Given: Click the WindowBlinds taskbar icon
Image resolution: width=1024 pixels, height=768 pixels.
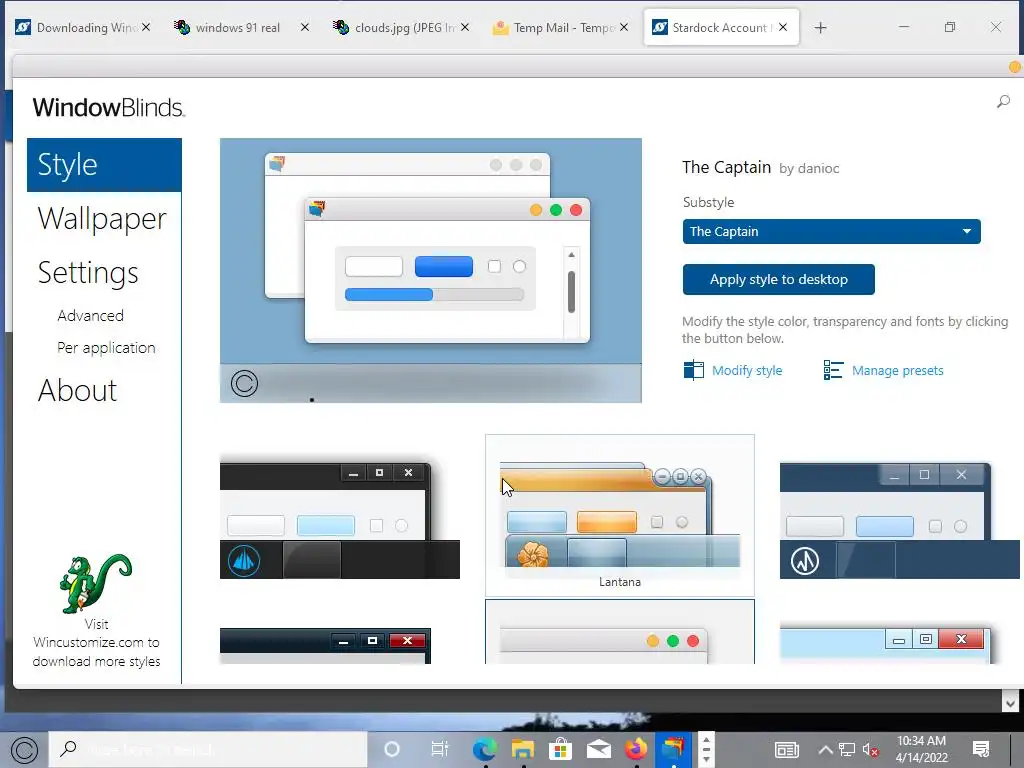Looking at the screenshot, I should 673,748.
